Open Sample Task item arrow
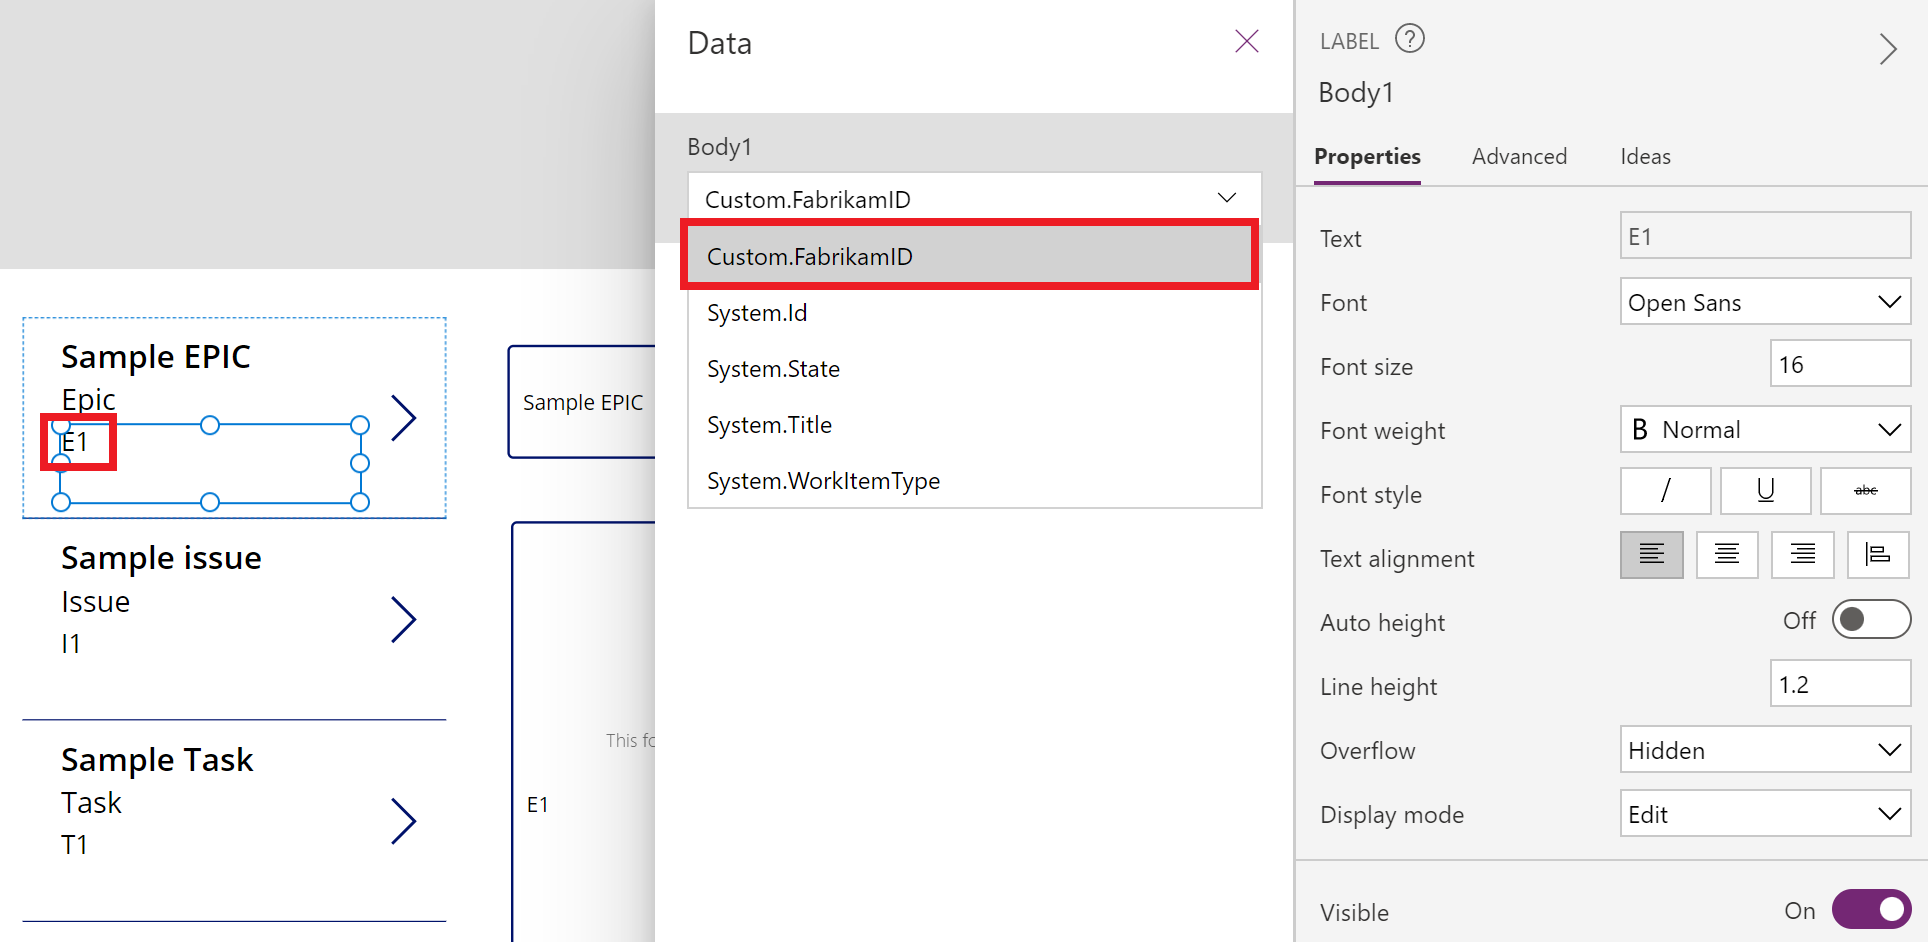1928x942 pixels. coord(403,821)
